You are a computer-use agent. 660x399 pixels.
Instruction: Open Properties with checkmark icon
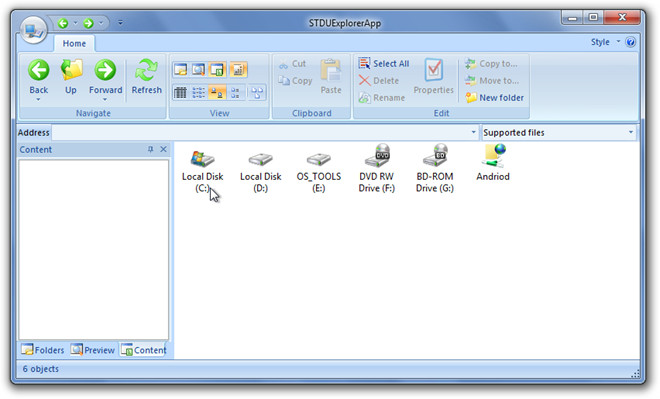(x=434, y=77)
